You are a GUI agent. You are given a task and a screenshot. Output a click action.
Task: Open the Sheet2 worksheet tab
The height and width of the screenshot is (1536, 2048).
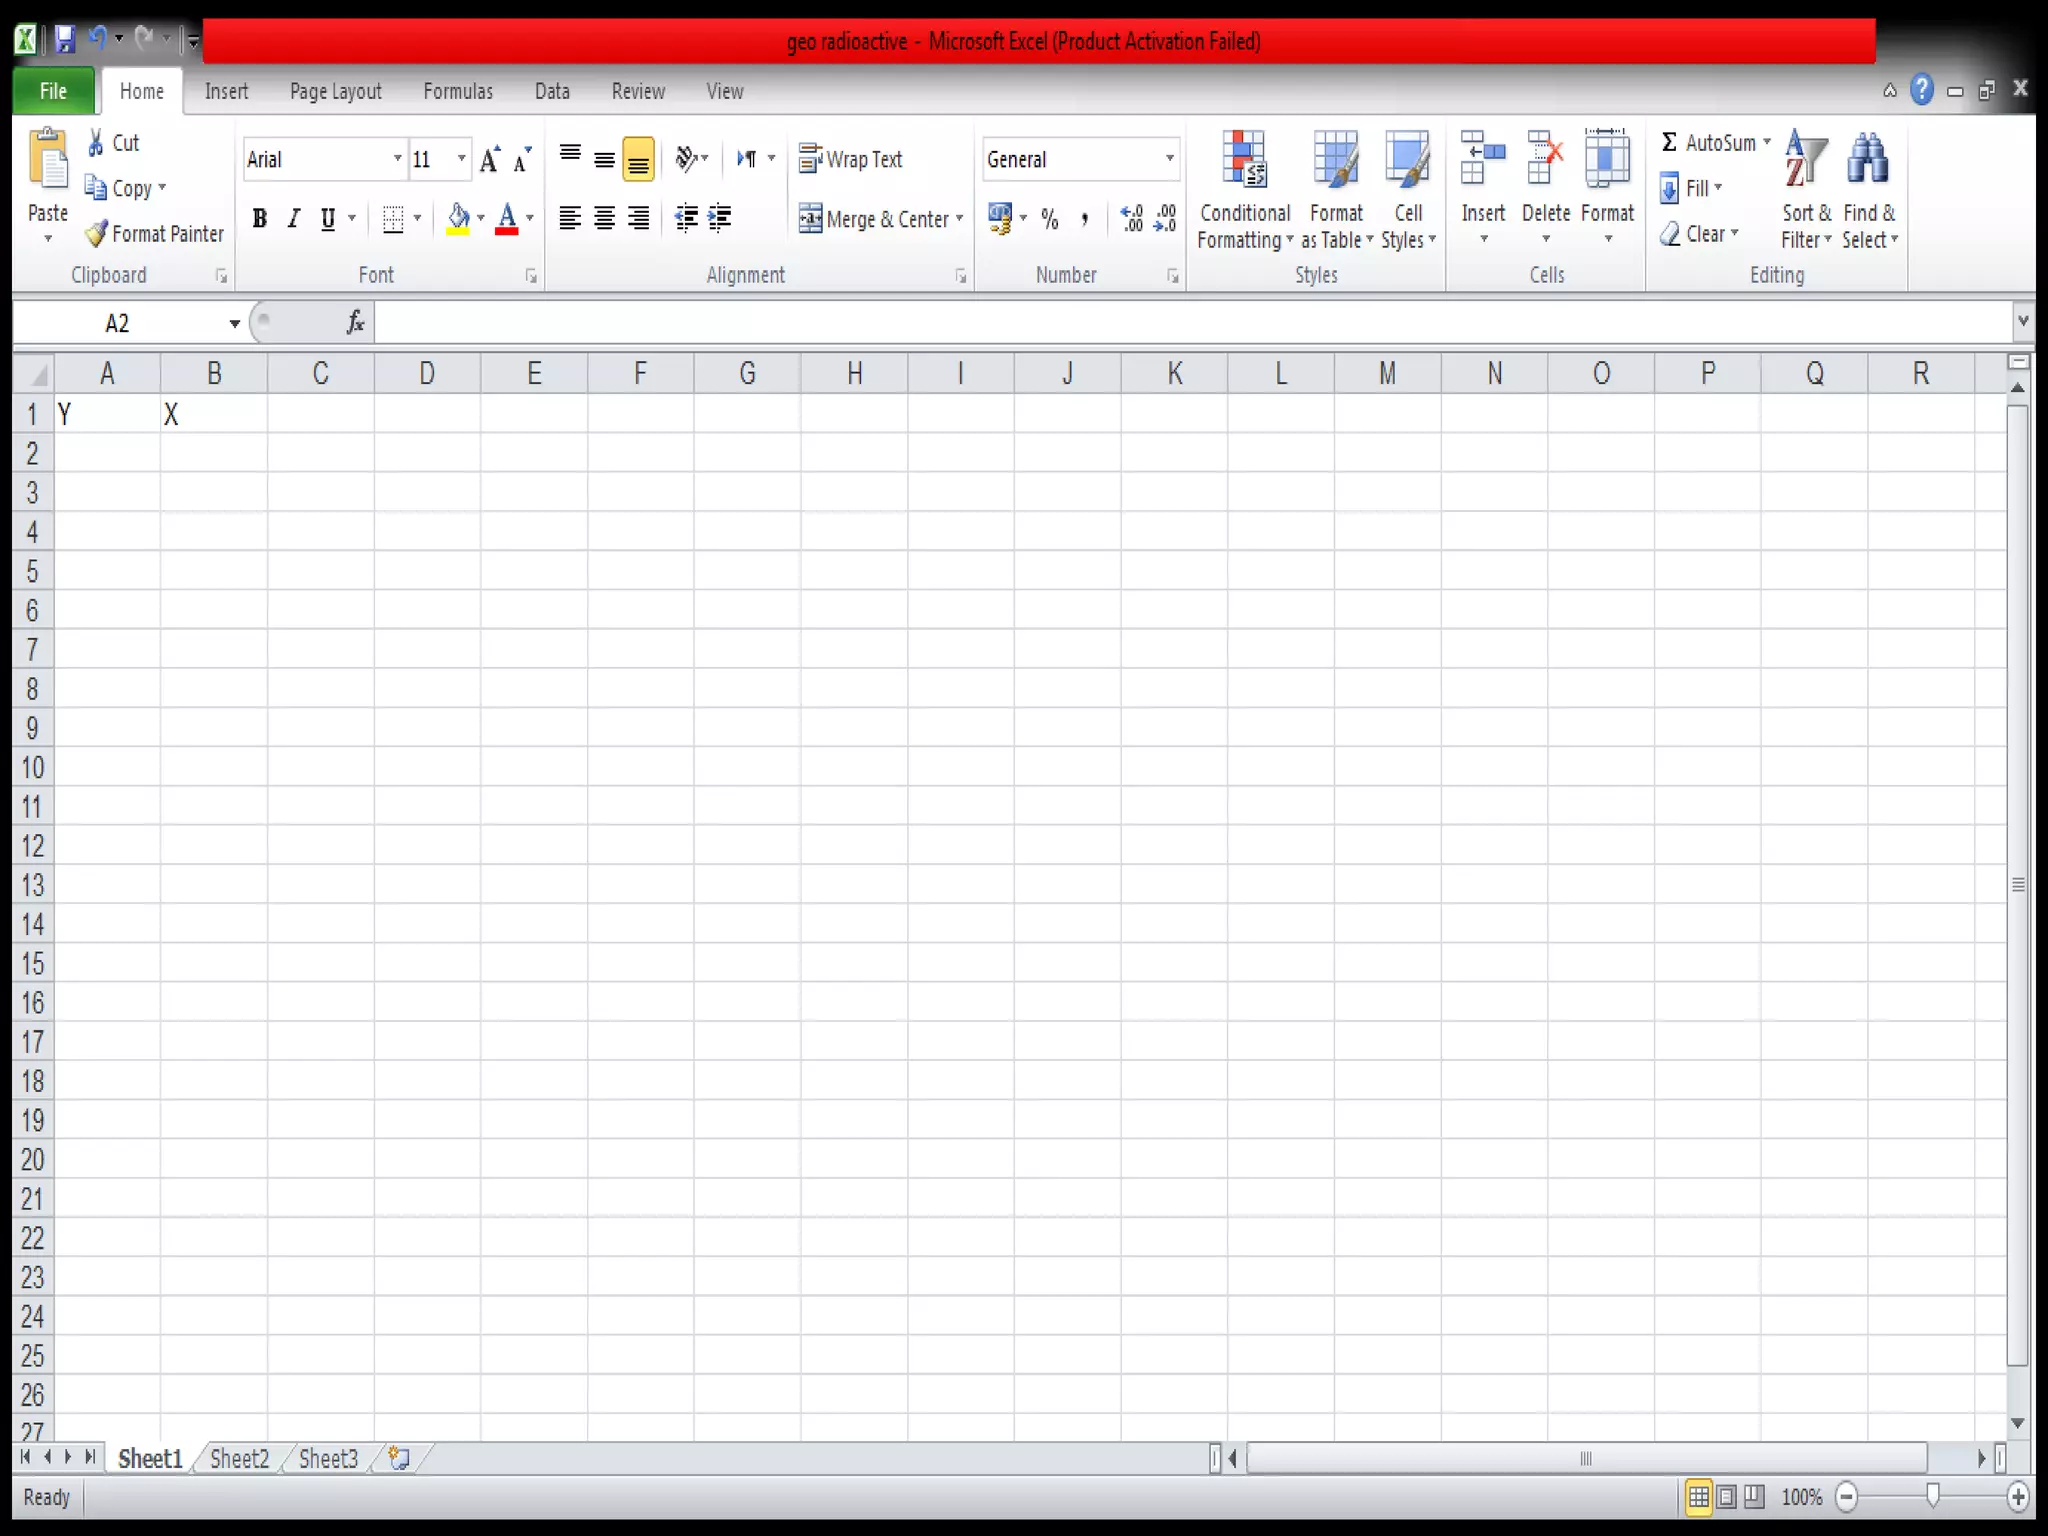(x=240, y=1459)
